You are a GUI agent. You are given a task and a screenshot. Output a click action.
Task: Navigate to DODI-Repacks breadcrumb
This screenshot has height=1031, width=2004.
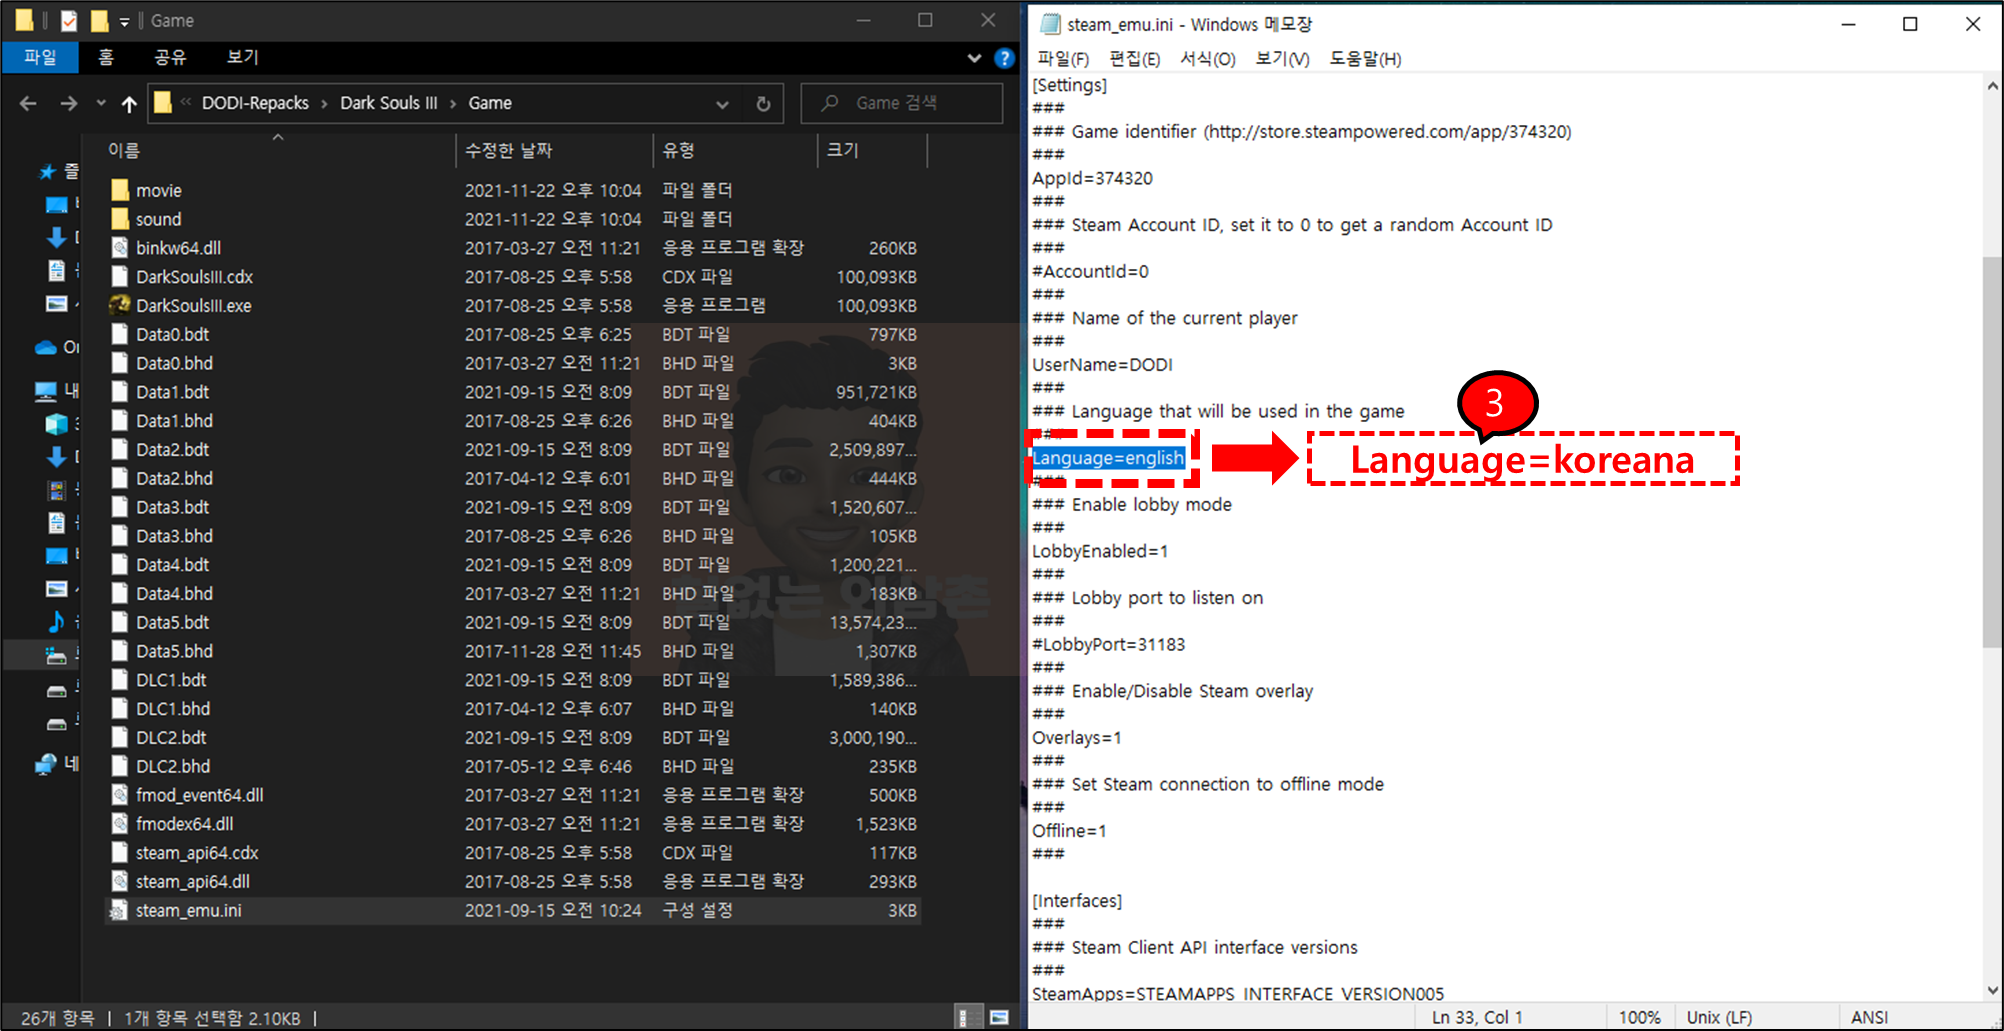[255, 103]
